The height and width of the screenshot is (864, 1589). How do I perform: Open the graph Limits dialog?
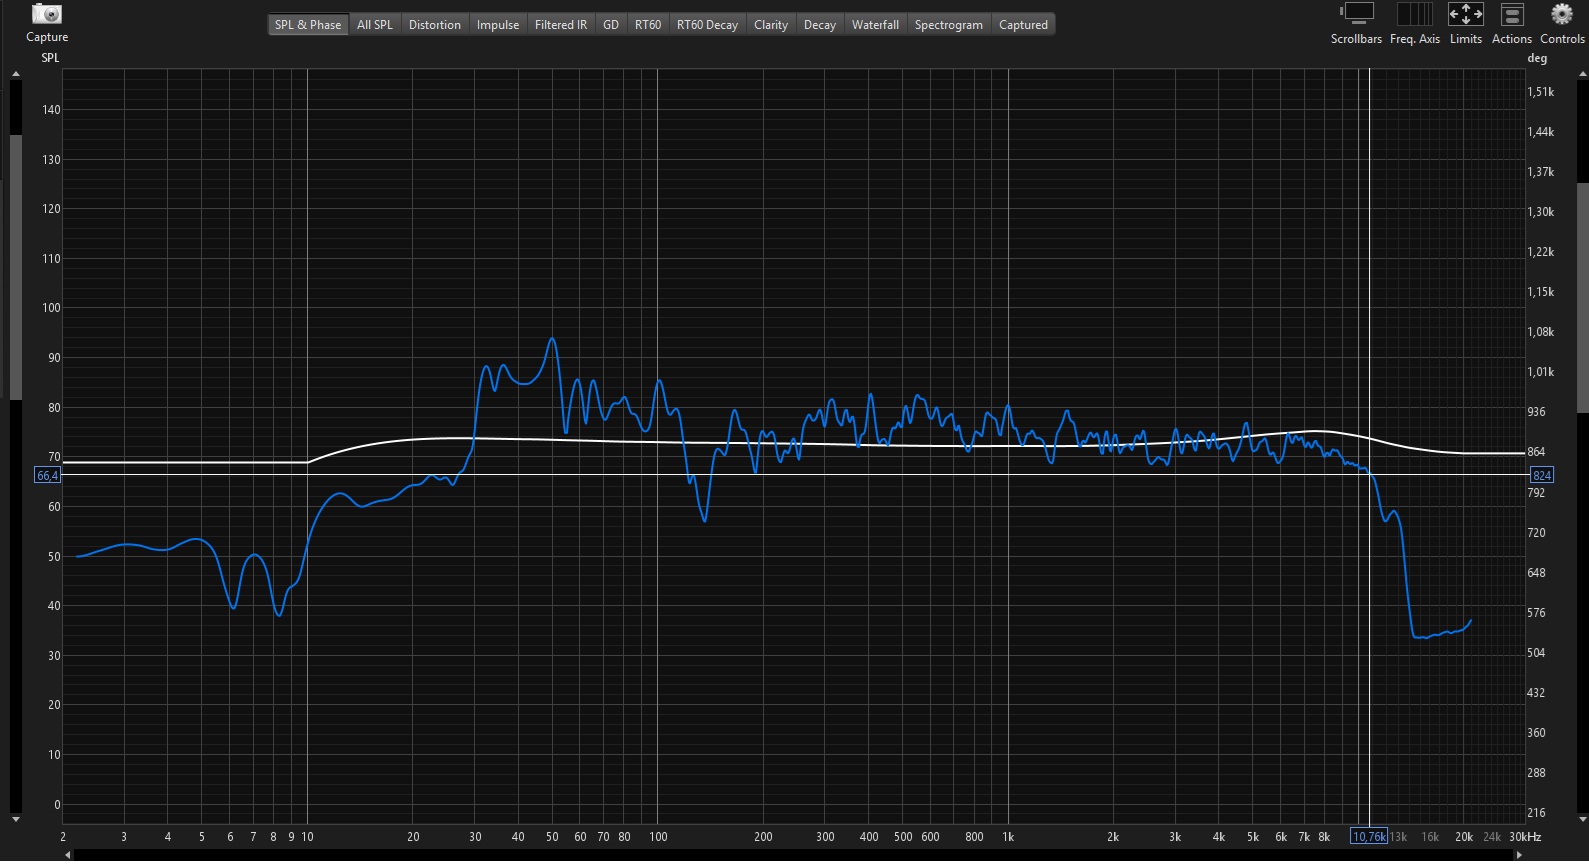[1466, 14]
